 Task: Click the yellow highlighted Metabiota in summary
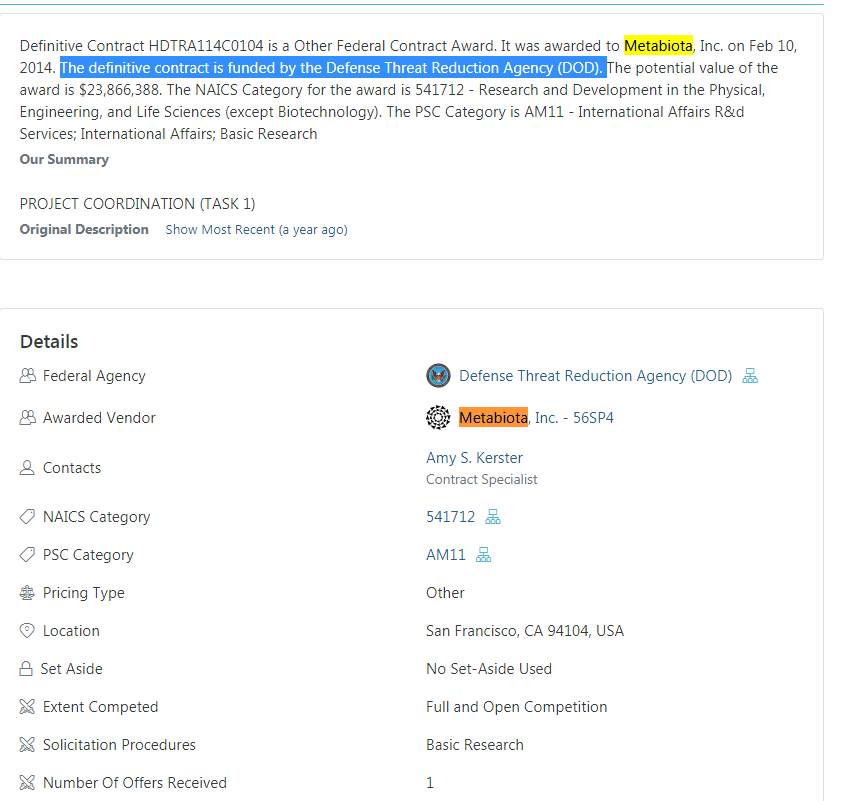coord(658,46)
